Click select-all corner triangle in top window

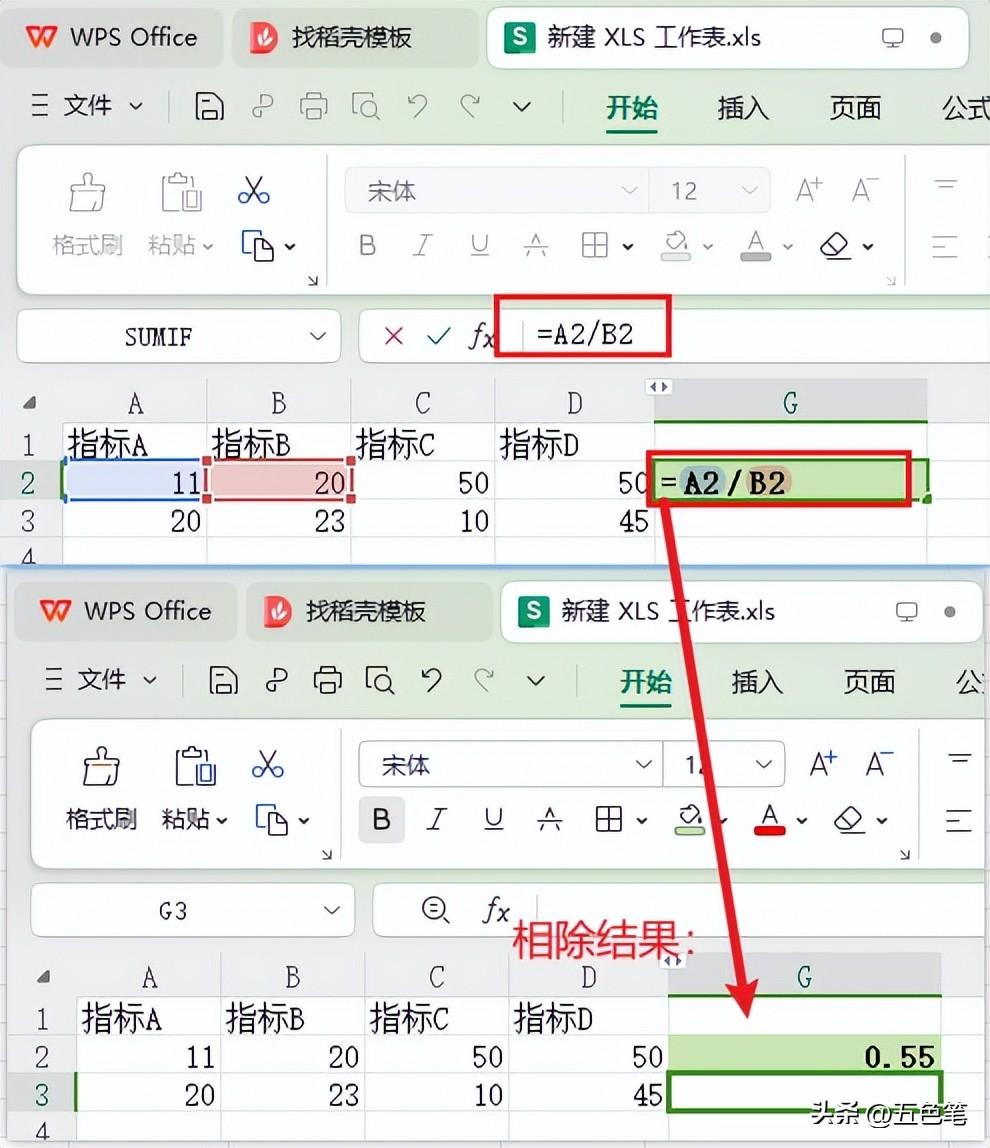point(29,402)
